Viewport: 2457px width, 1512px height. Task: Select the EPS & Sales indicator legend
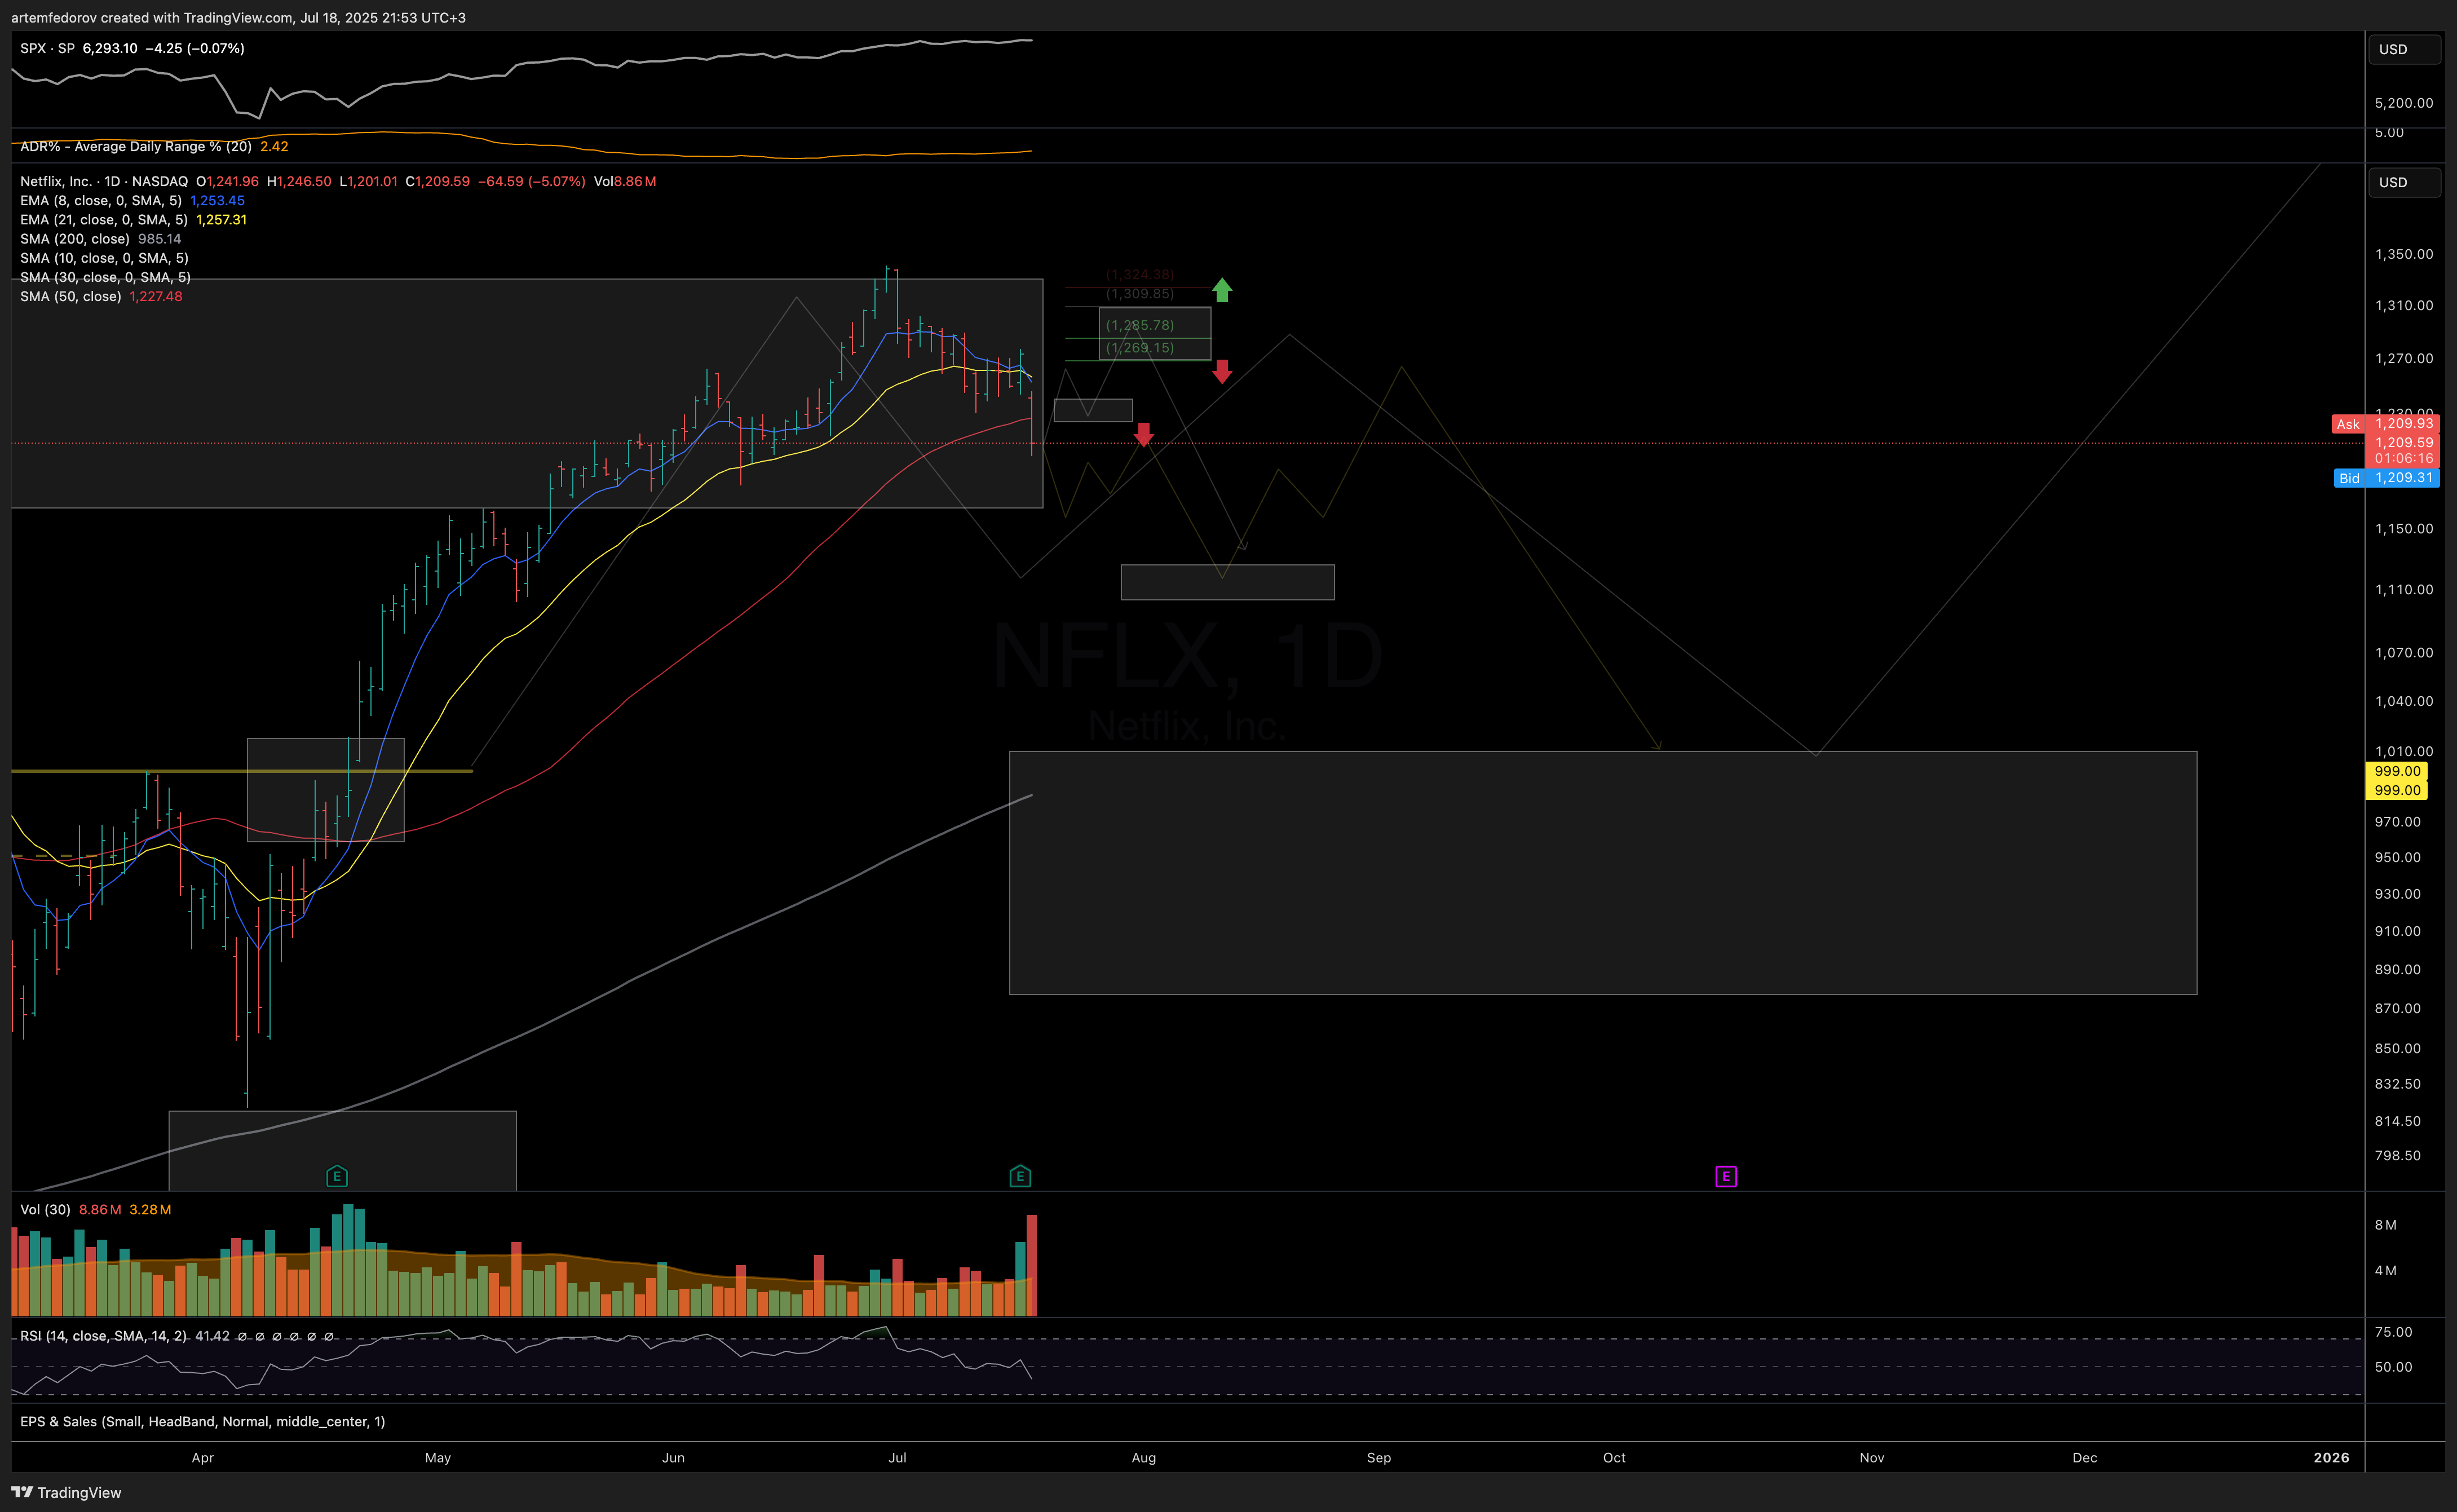point(202,1421)
